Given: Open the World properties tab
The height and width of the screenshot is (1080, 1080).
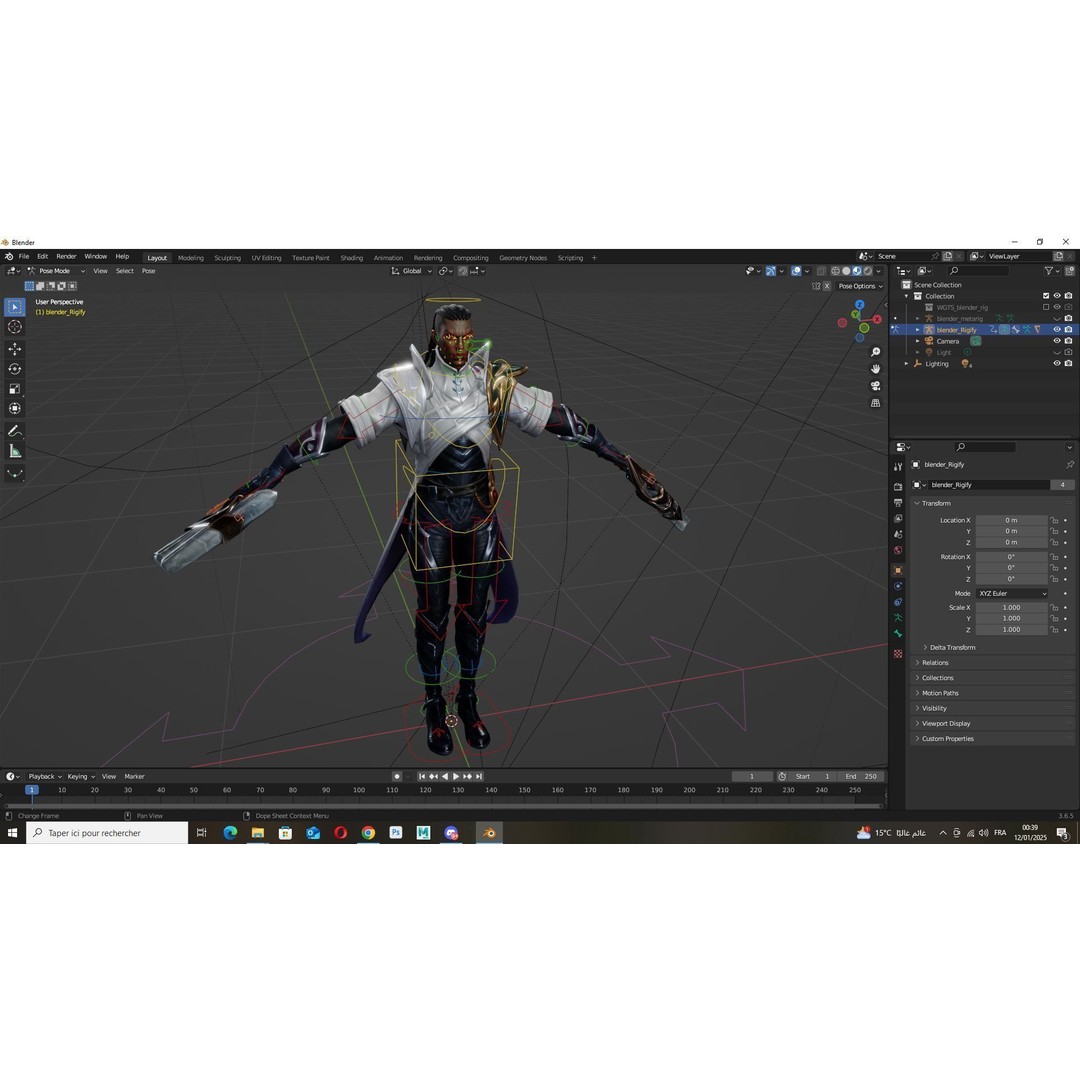Looking at the screenshot, I should (x=898, y=550).
